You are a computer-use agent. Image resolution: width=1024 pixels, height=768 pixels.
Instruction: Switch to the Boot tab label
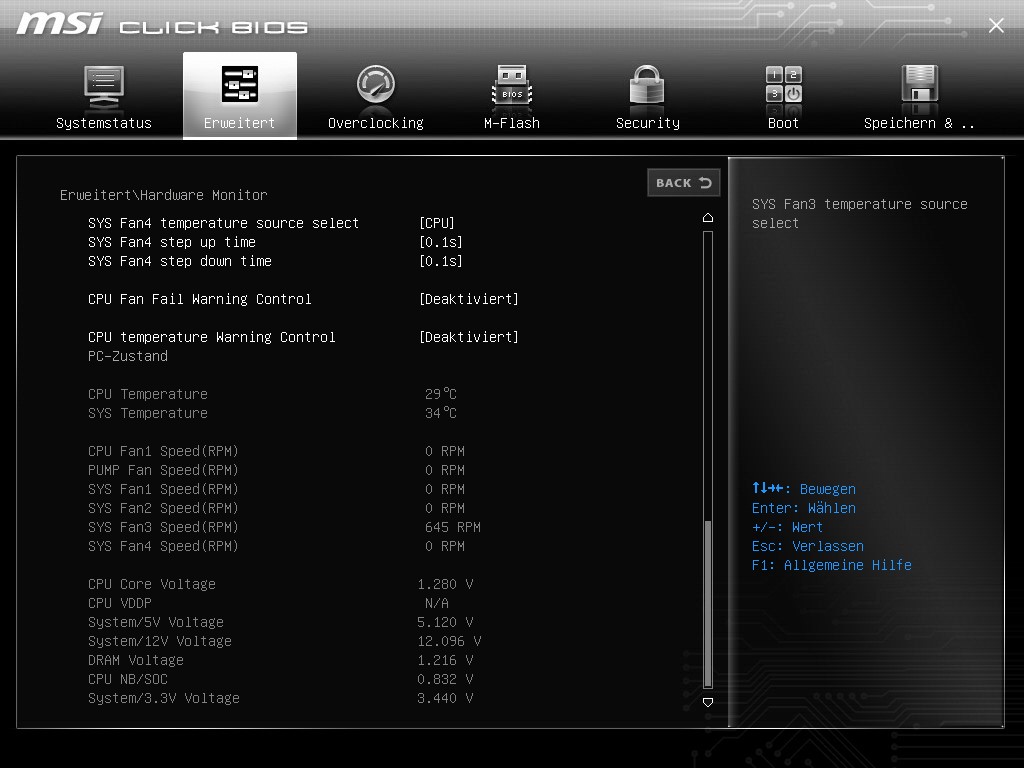[x=783, y=123]
